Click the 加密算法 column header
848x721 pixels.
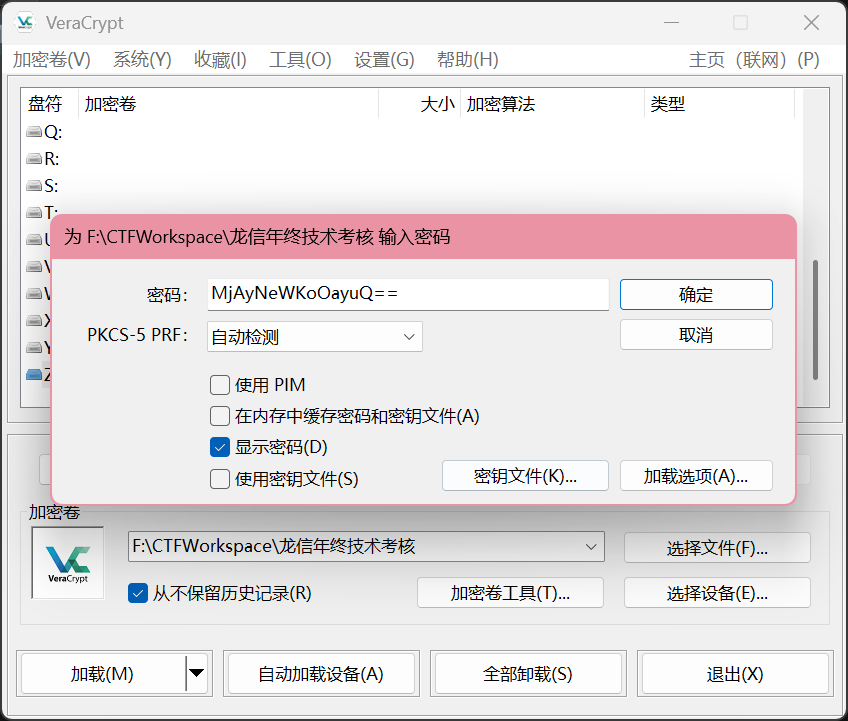(x=553, y=103)
